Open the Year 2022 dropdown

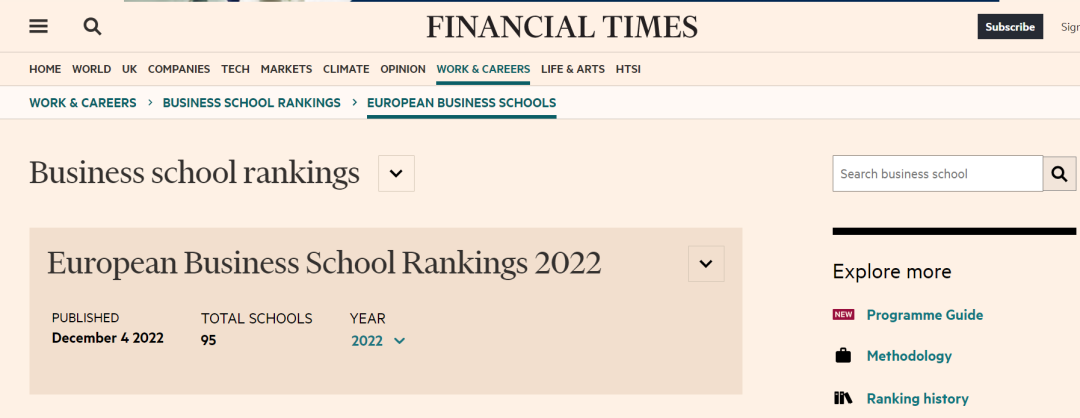[x=378, y=341]
